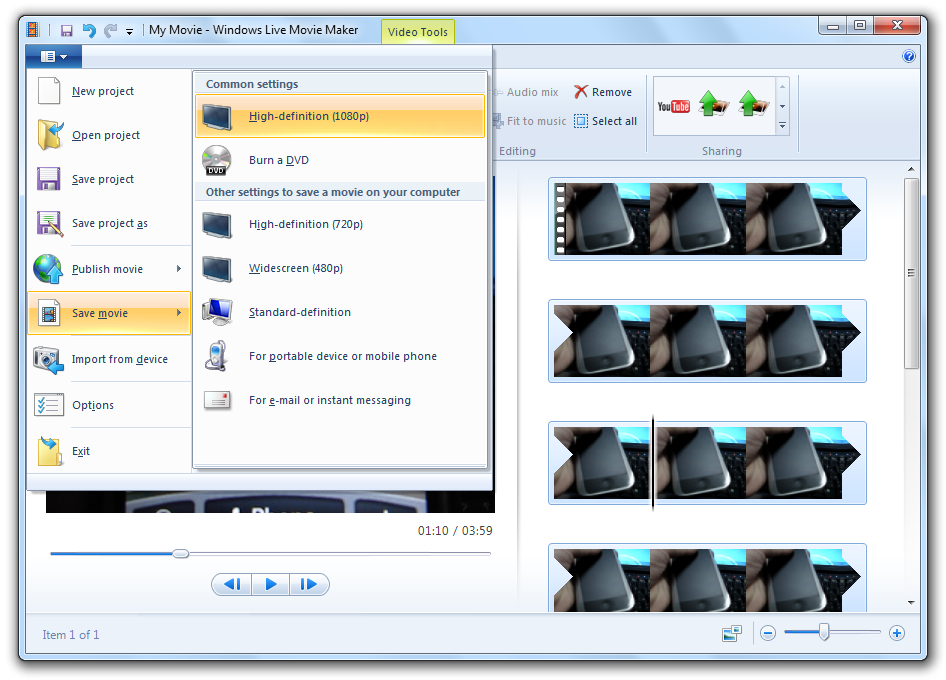Expand the Save movie submenu
Viewport: 946px width, 680px height.
click(109, 313)
